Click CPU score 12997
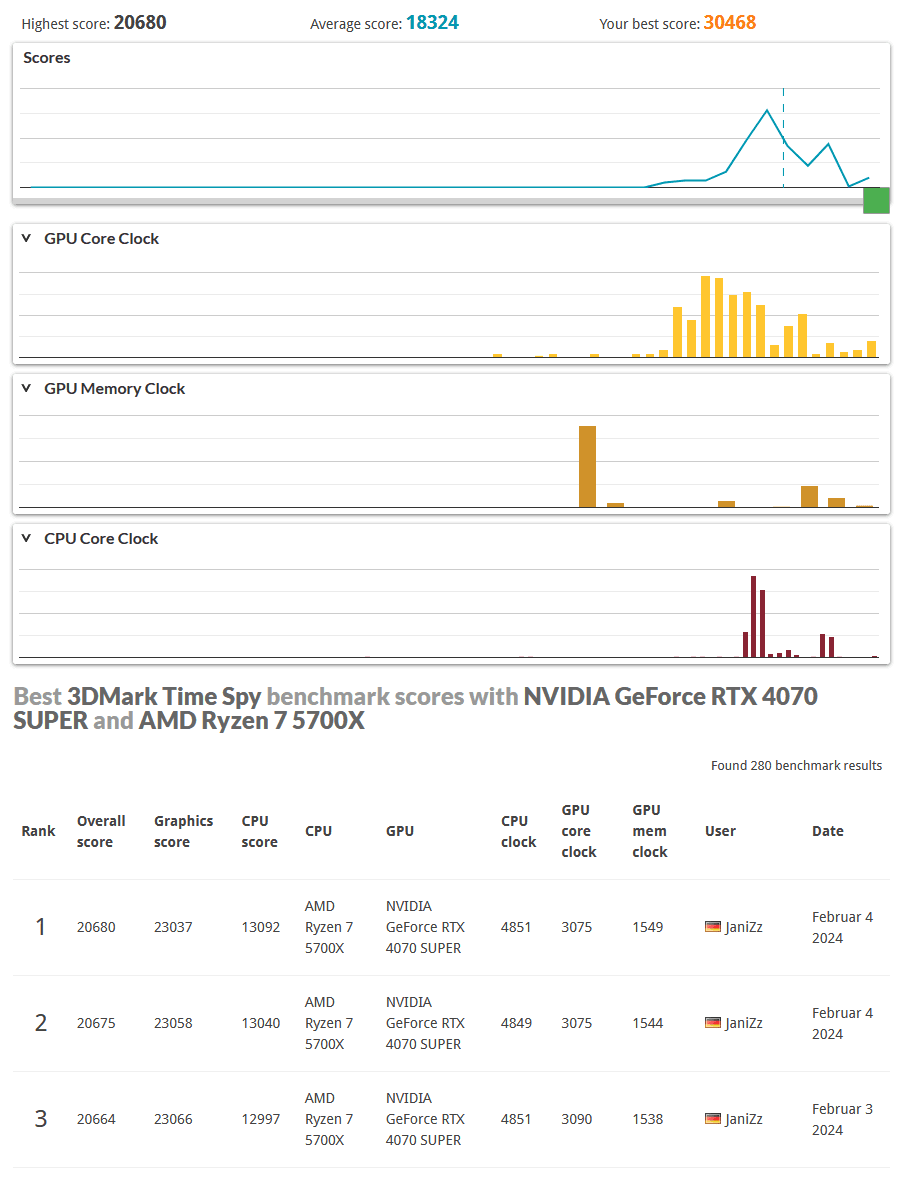This screenshot has height=1185, width=906. point(261,1119)
